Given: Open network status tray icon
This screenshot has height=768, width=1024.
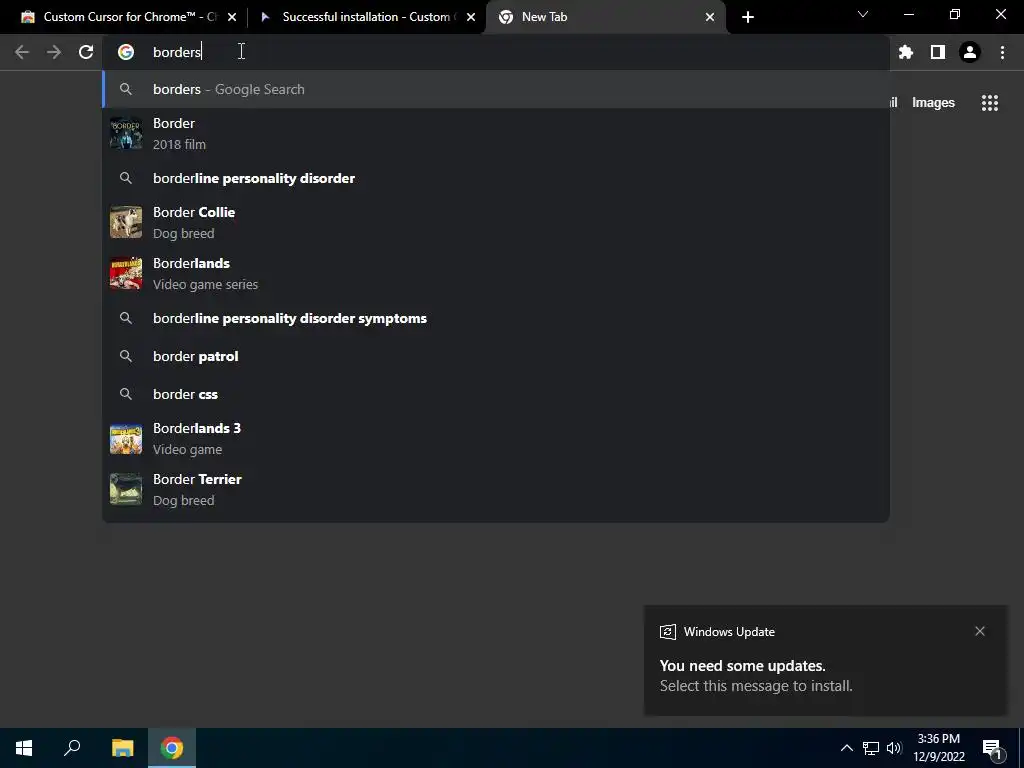Looking at the screenshot, I should (x=871, y=748).
